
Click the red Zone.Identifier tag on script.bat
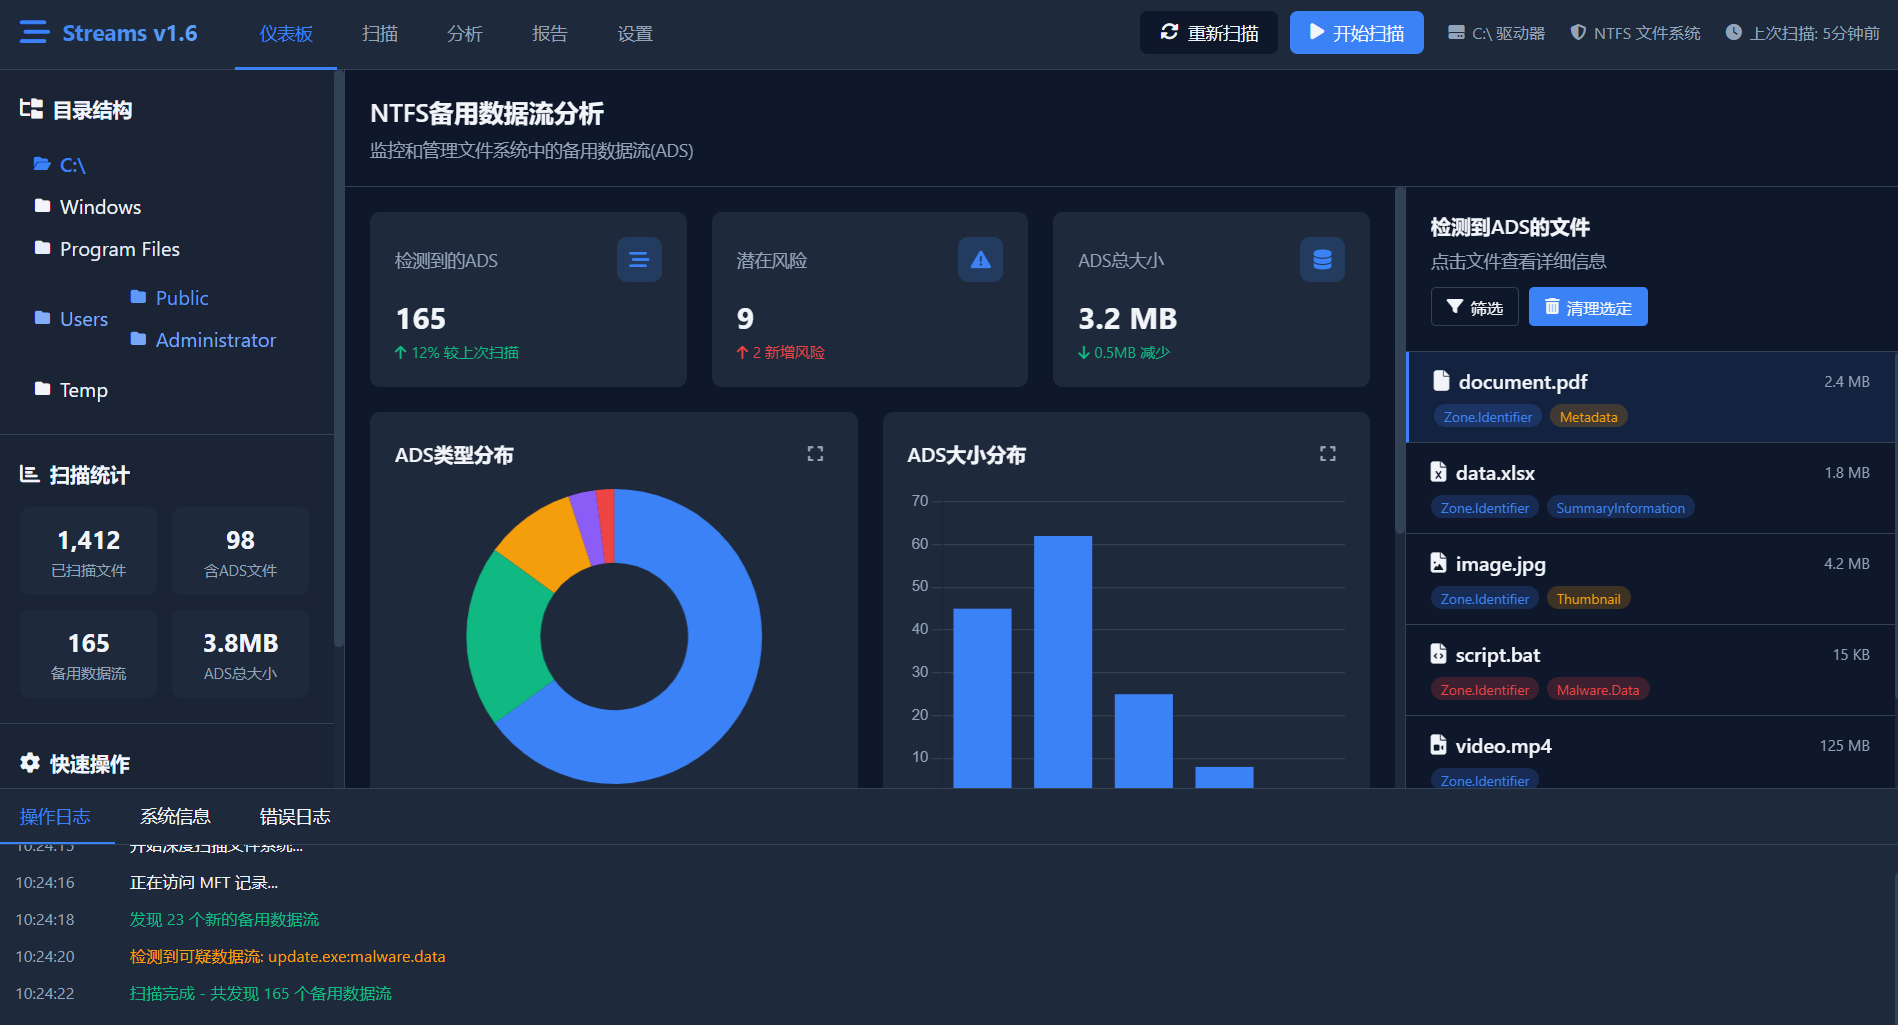click(x=1485, y=690)
